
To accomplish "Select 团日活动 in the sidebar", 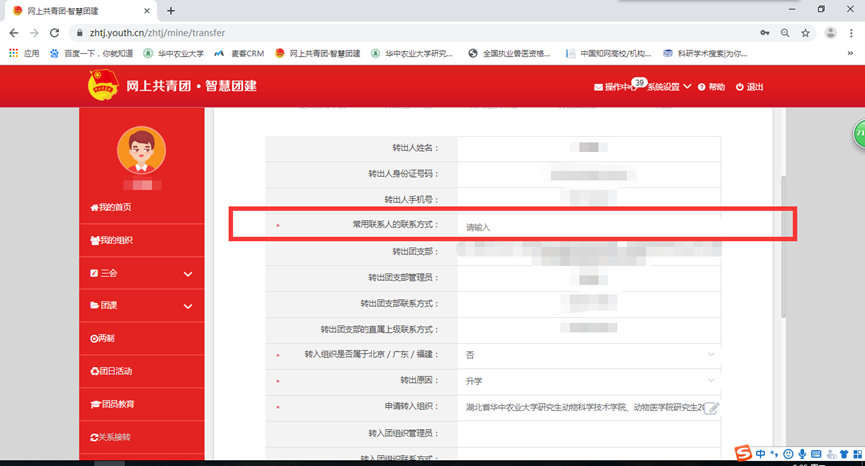I will click(x=111, y=371).
